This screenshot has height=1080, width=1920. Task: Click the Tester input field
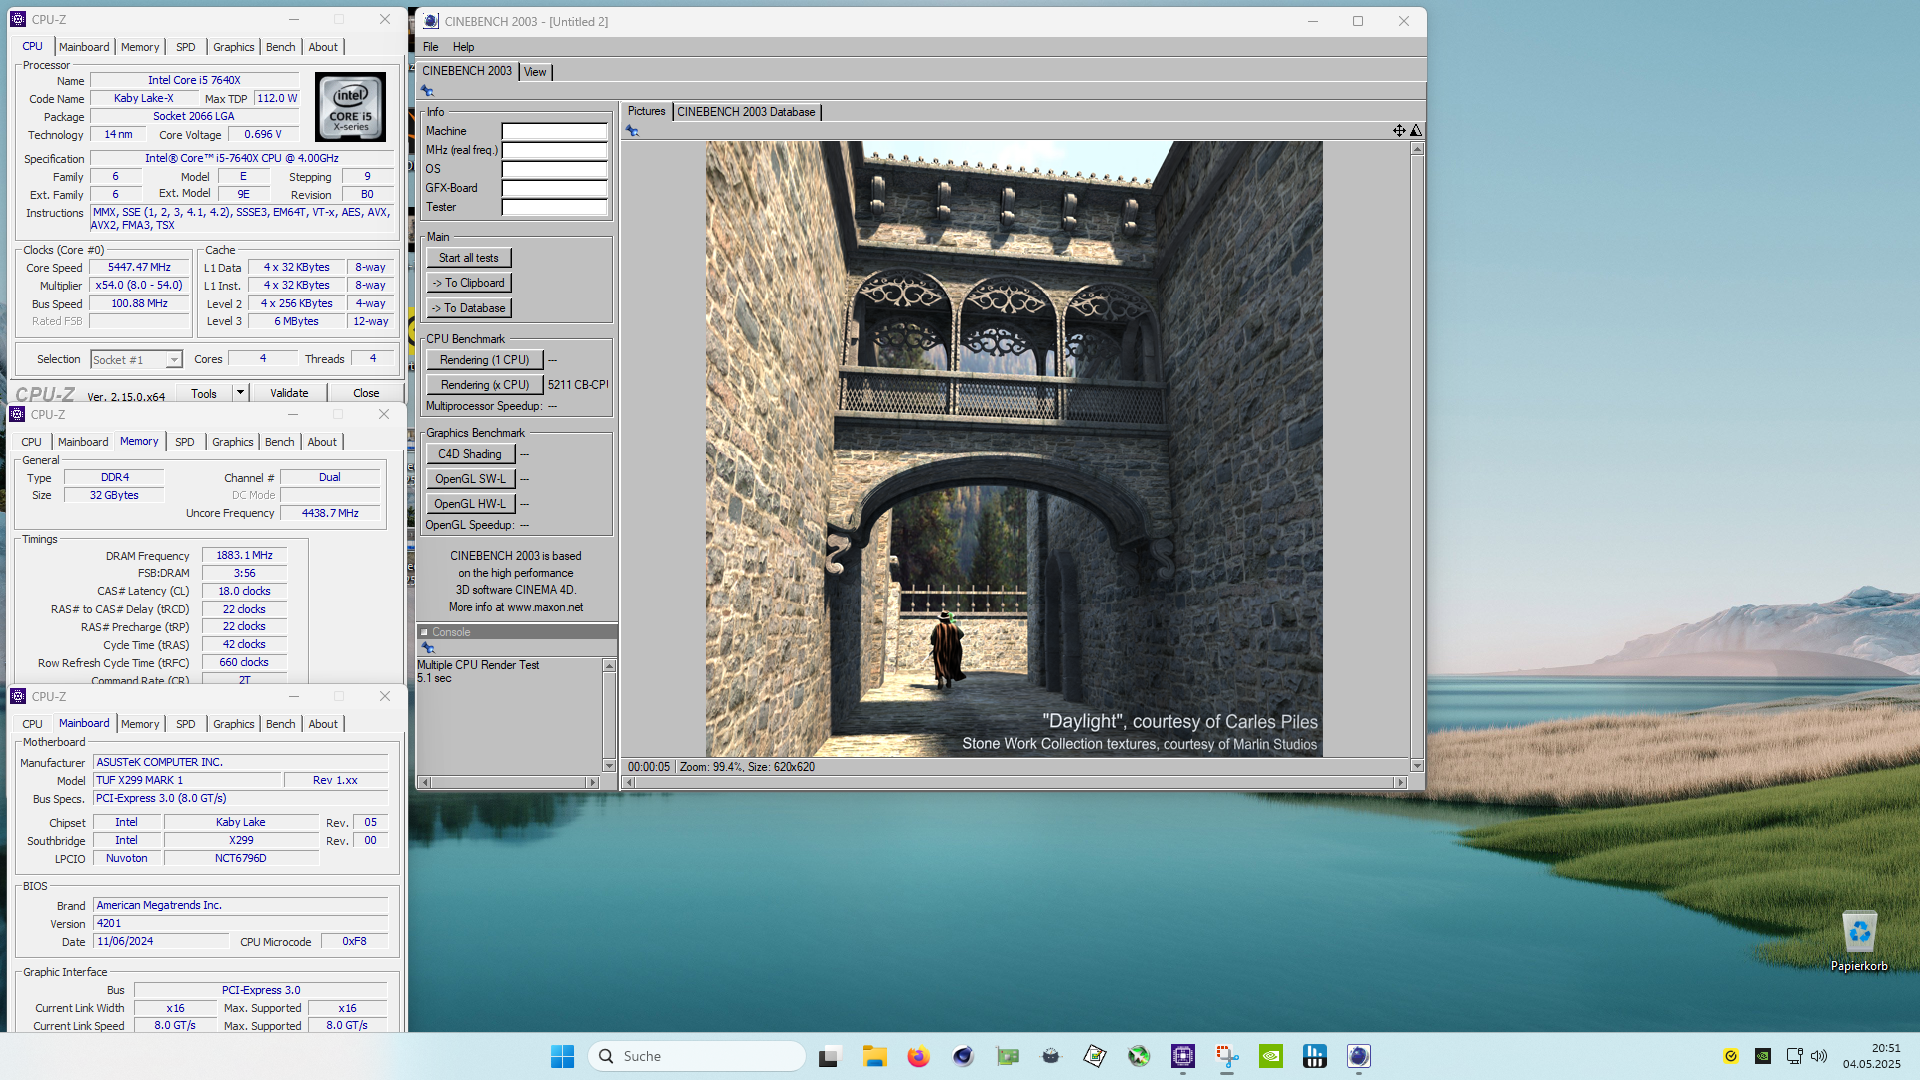[554, 207]
